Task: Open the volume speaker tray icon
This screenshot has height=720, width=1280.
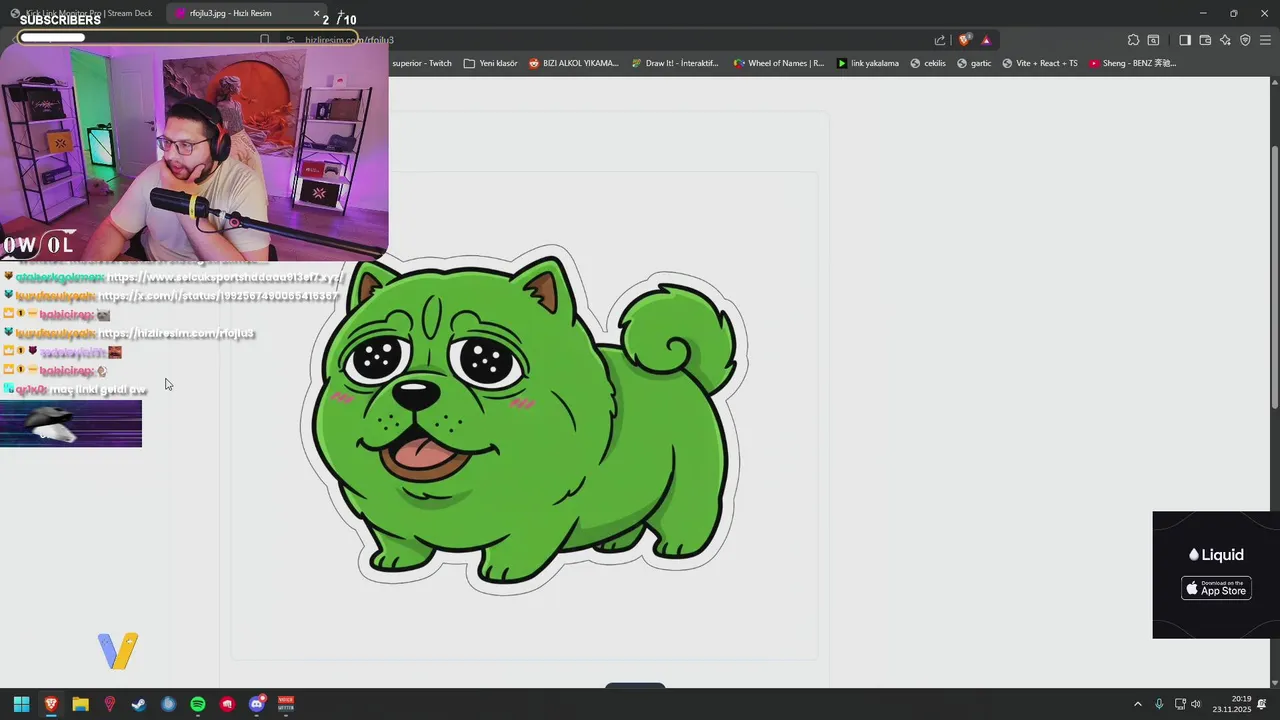Action: (x=1196, y=704)
